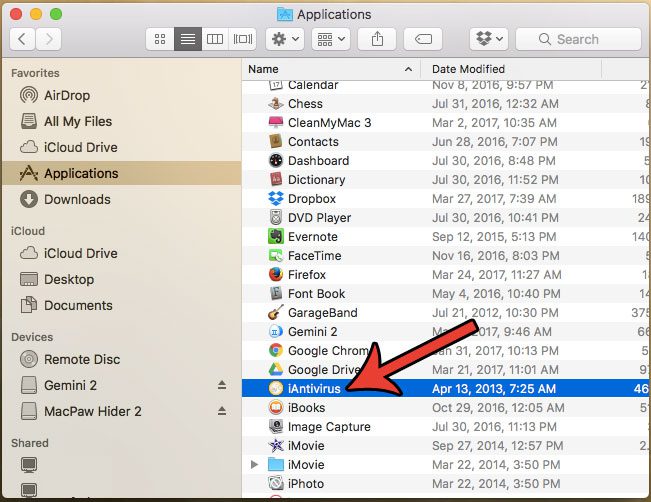Viewport: 651px width, 502px height.
Task: Go back with the back arrow
Action: coord(23,39)
